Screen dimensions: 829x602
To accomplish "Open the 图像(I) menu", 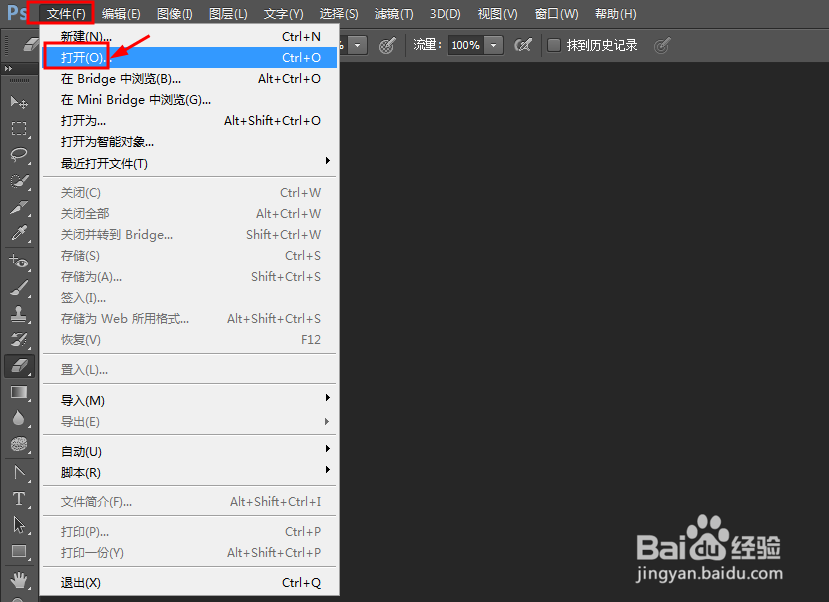I will 174,14.
